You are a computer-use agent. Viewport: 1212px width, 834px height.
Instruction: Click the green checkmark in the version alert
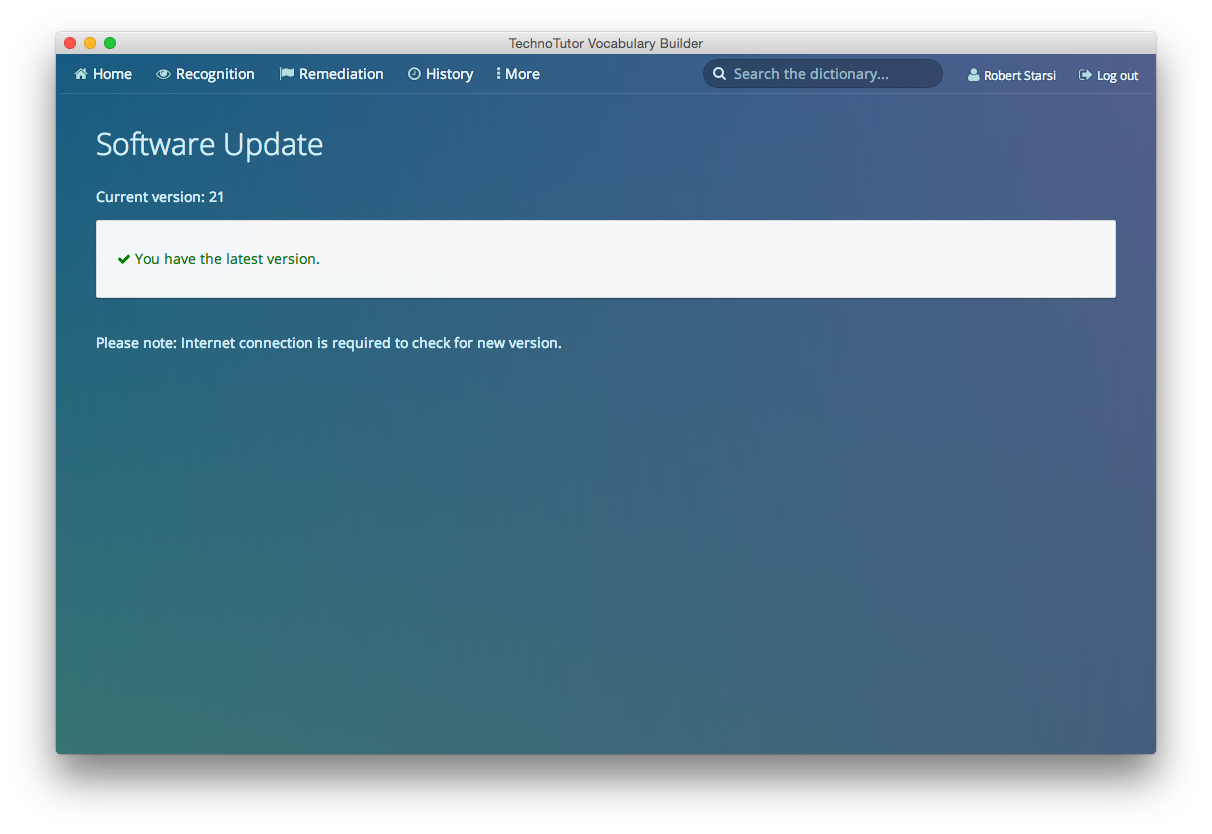pyautogui.click(x=123, y=258)
